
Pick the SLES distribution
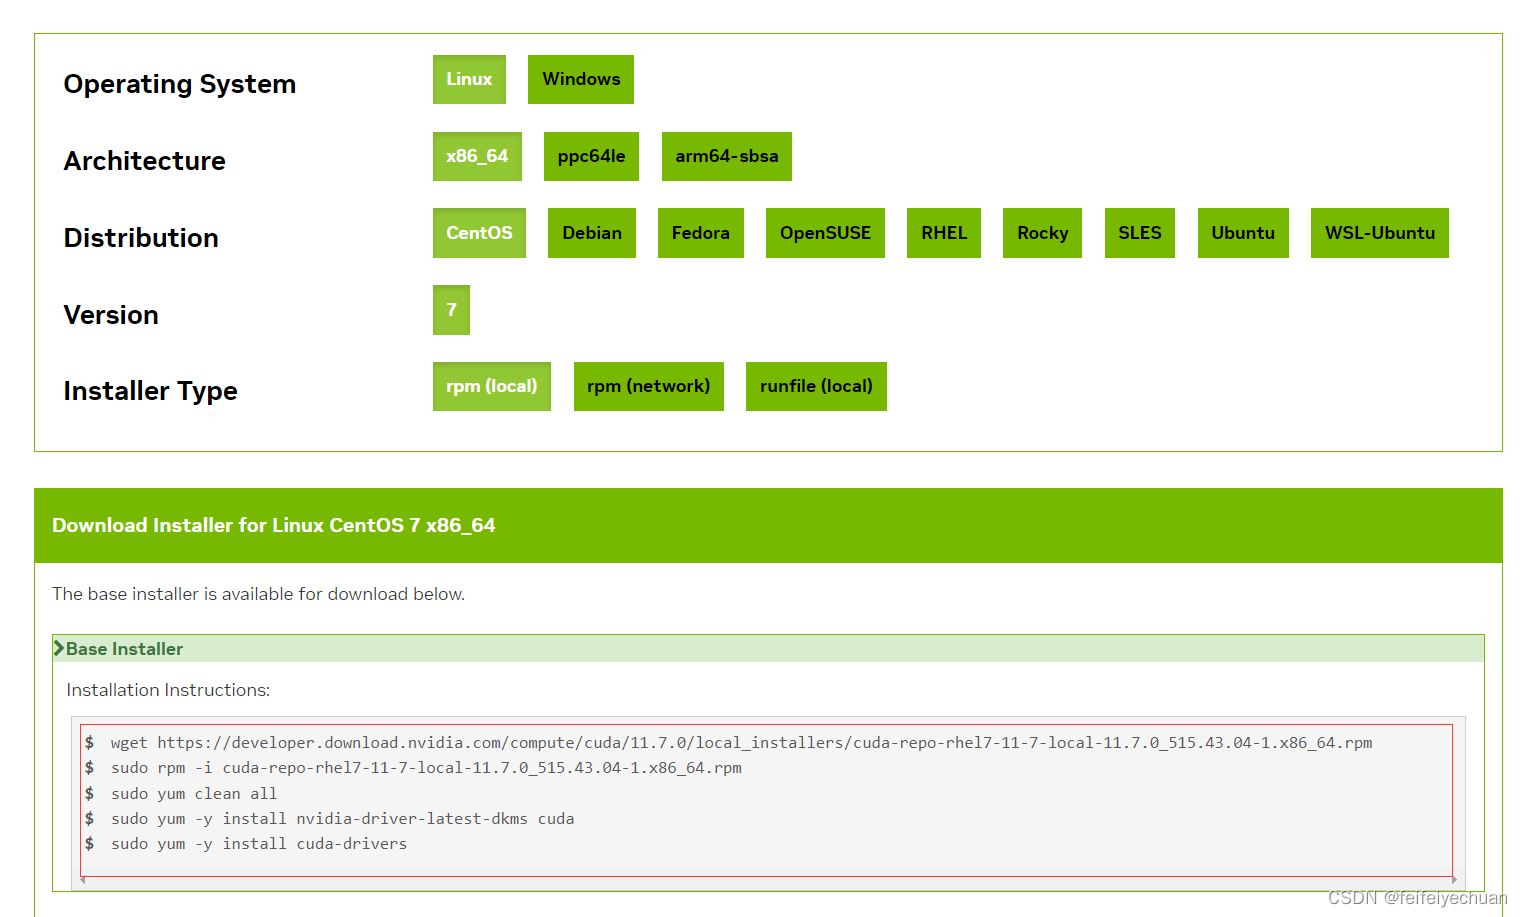pyautogui.click(x=1140, y=233)
